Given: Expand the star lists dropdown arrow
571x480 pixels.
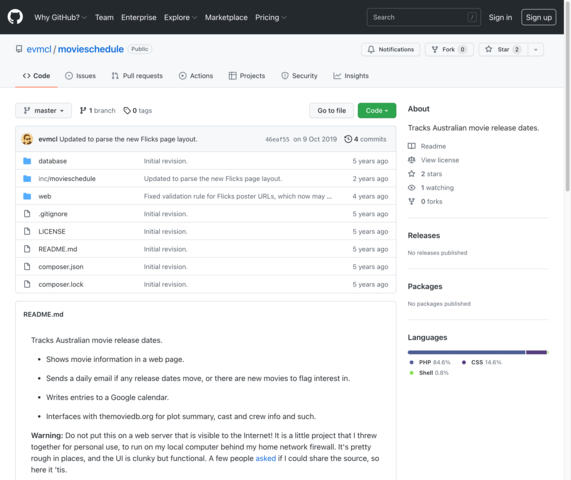Looking at the screenshot, I should coord(535,50).
